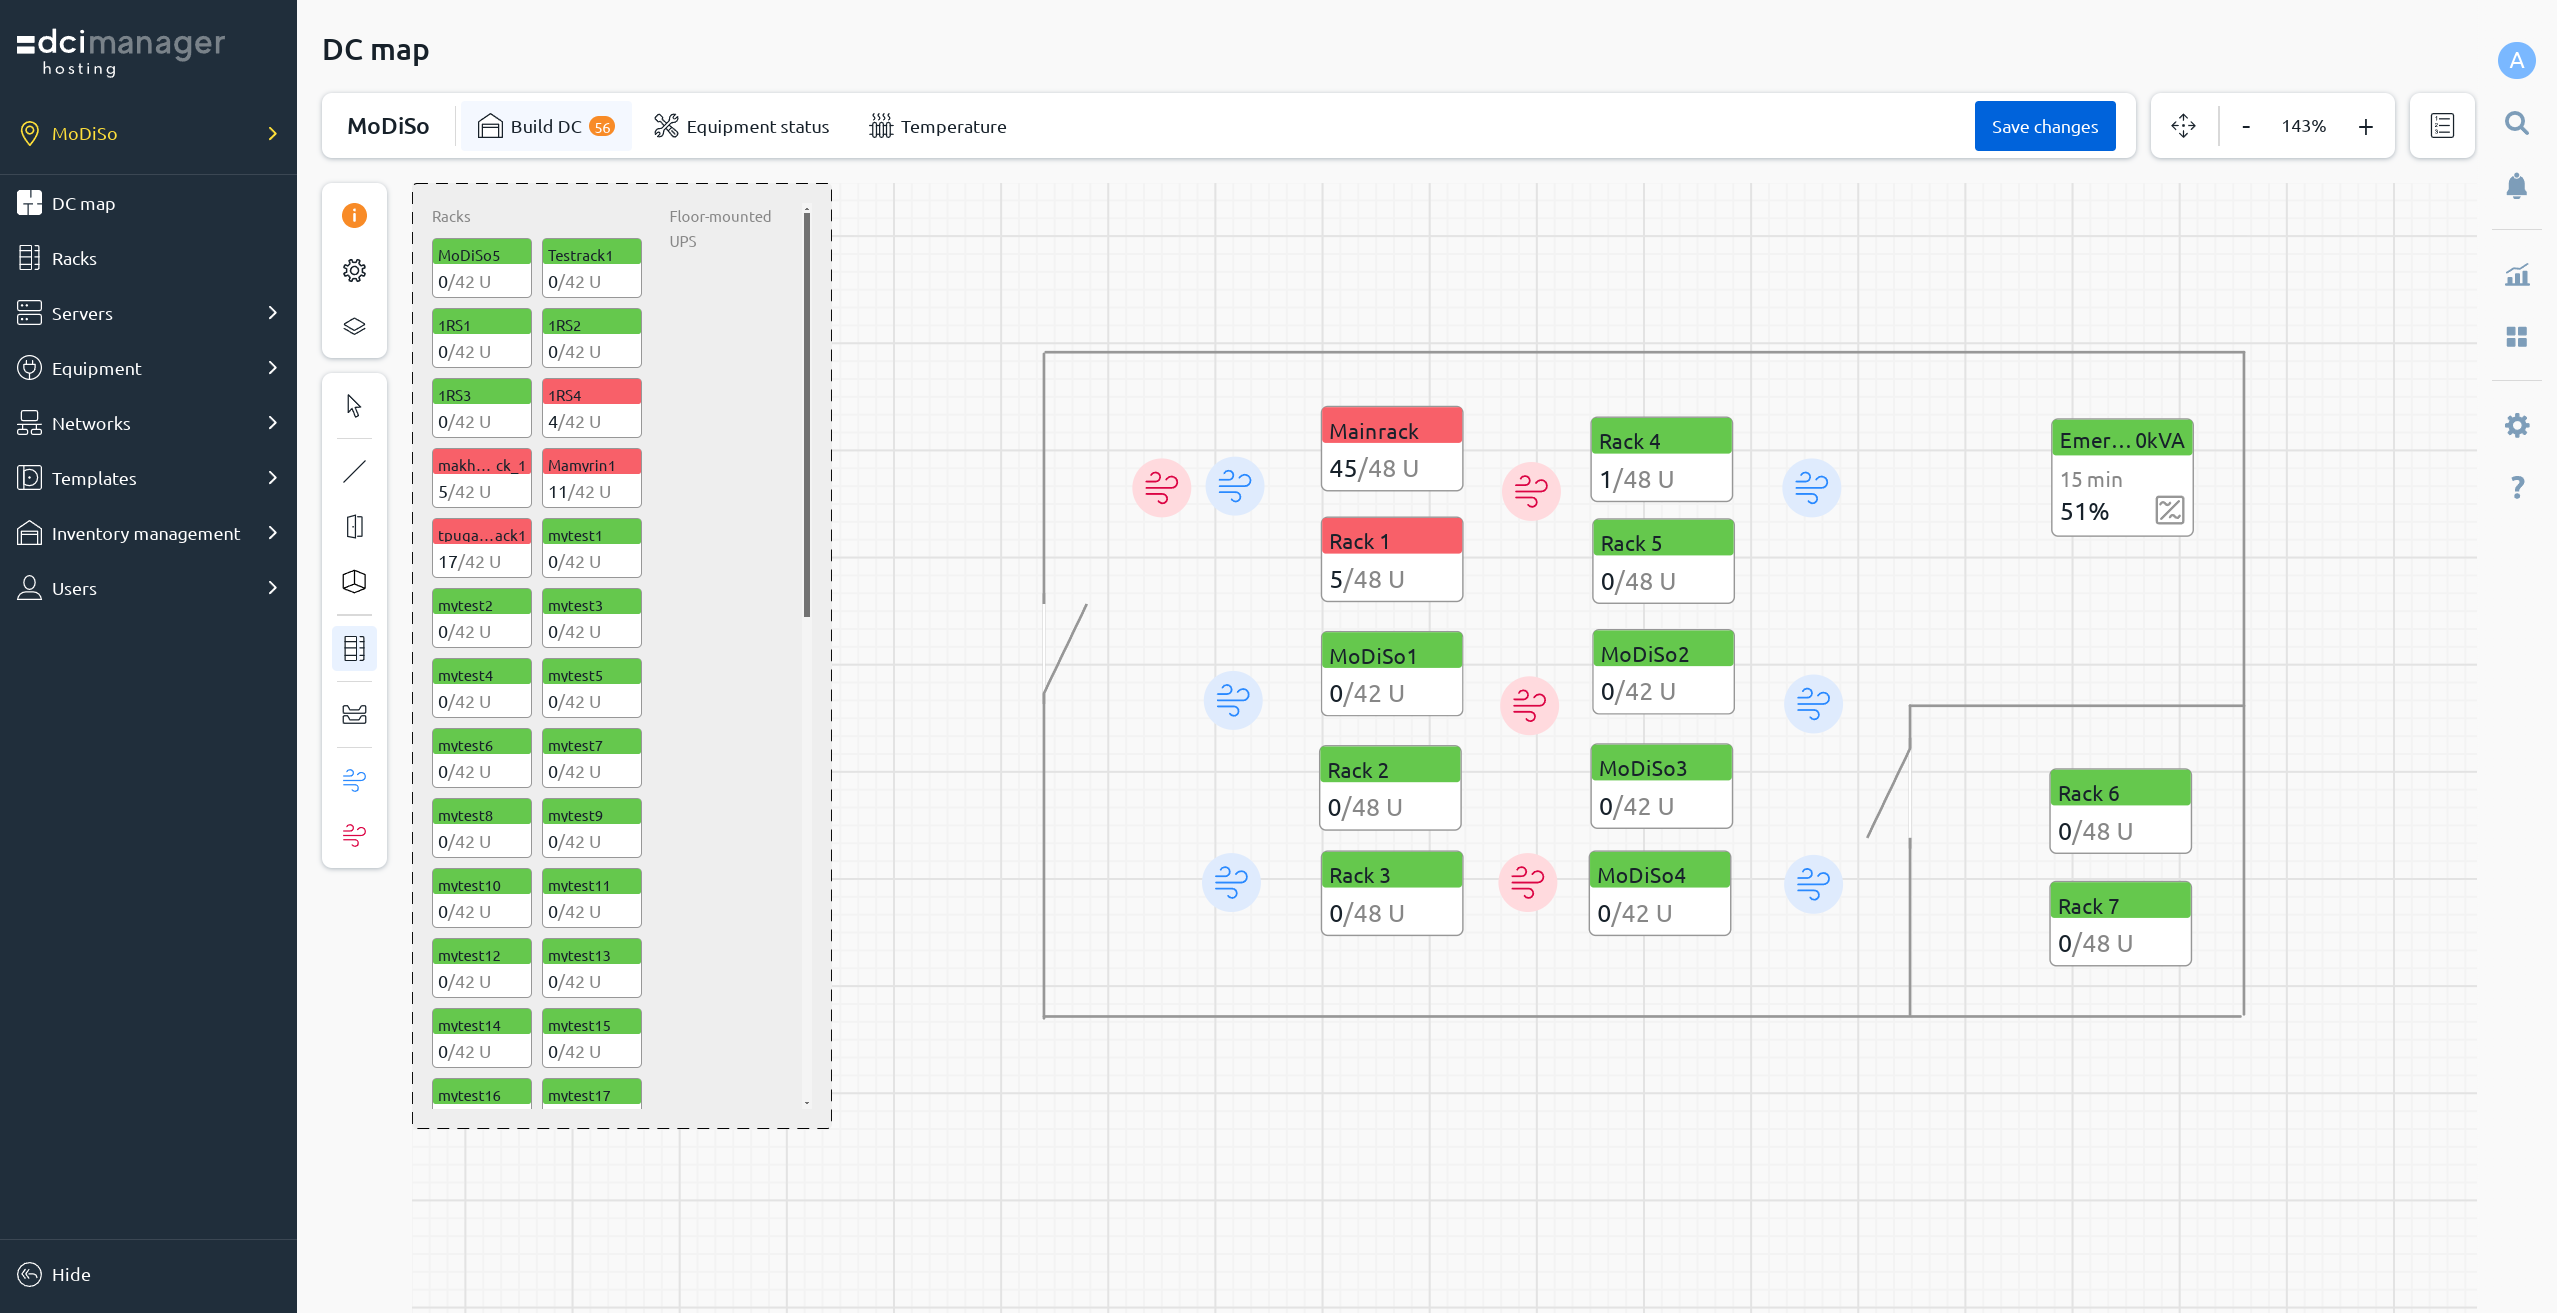The image size is (2557, 1313).
Task: Pick mytest10 rack from palette
Action: [x=481, y=898]
